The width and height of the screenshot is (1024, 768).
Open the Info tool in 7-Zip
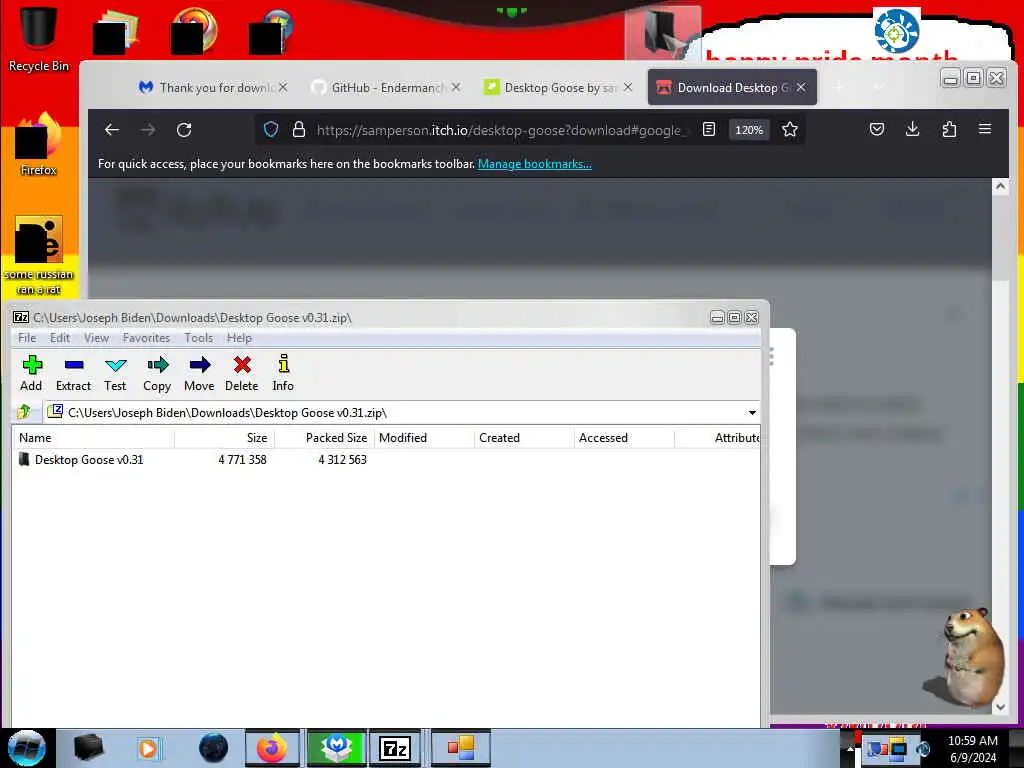283,374
